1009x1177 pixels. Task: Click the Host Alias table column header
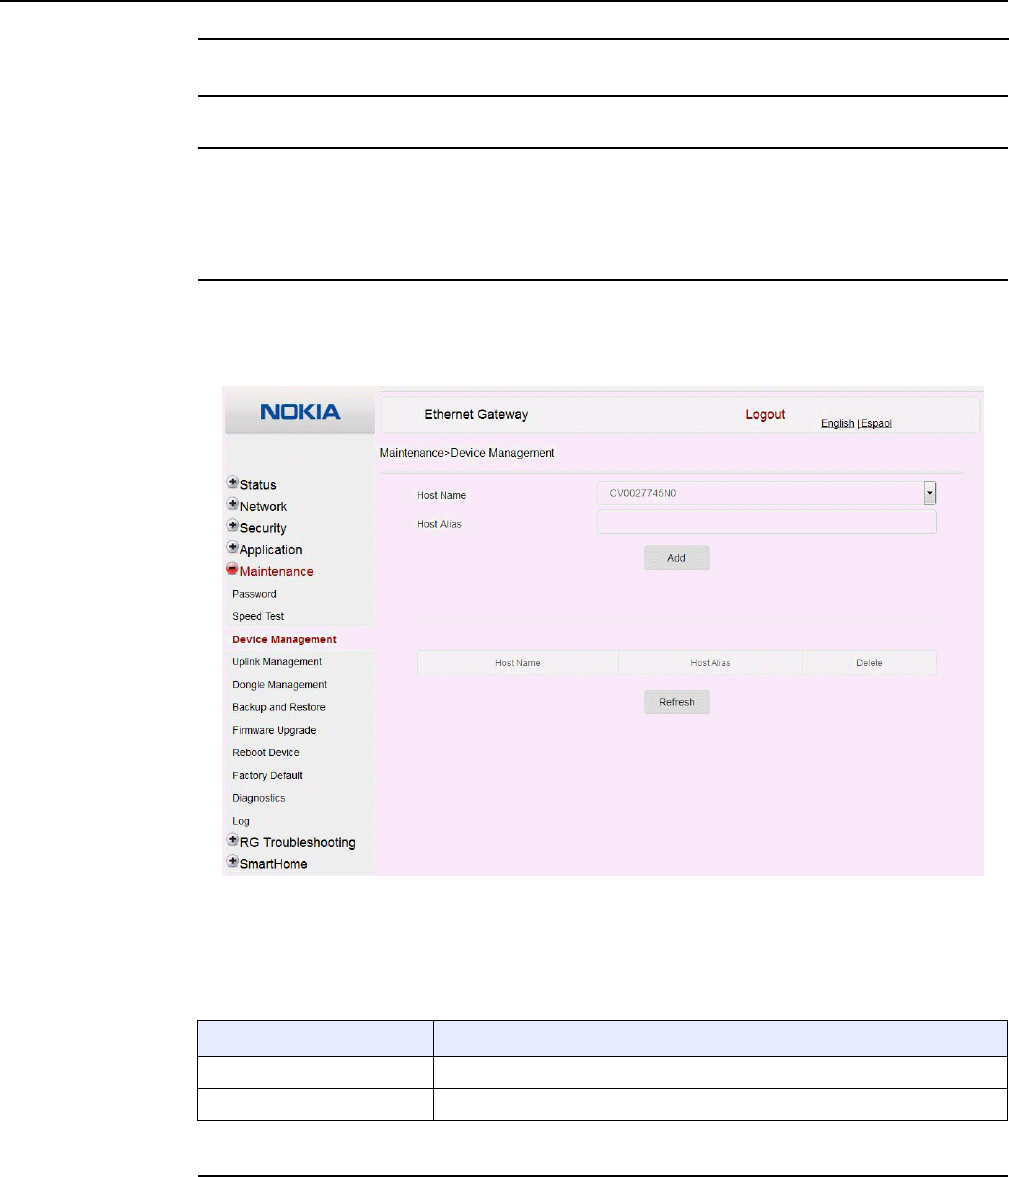(x=710, y=663)
